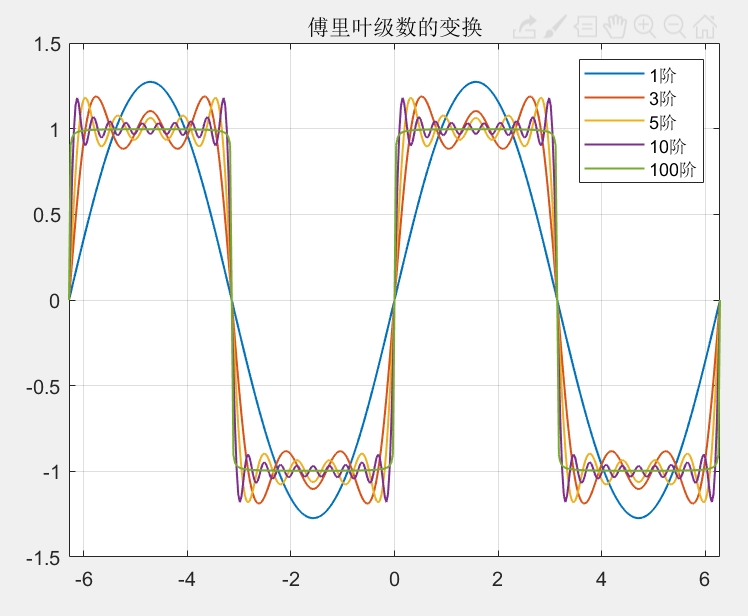Screen dimensions: 748x616
Task: Choose the zoom in magnifier tool
Action: tap(645, 27)
